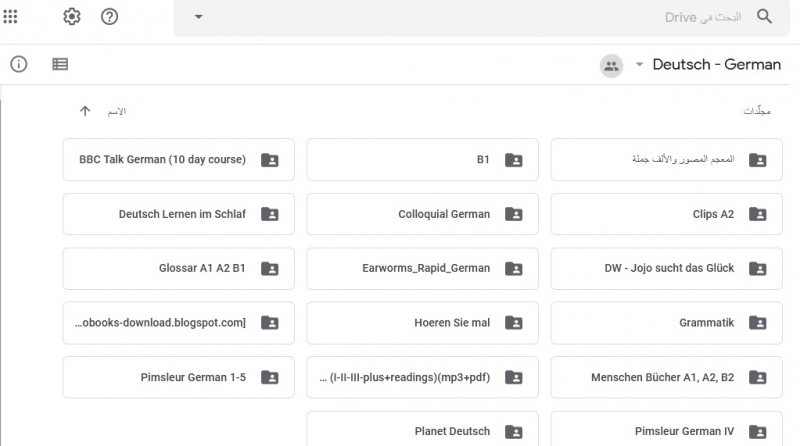Select BBC Talk German (10 day course) folder
The height and width of the screenshot is (446, 800).
[179, 160]
